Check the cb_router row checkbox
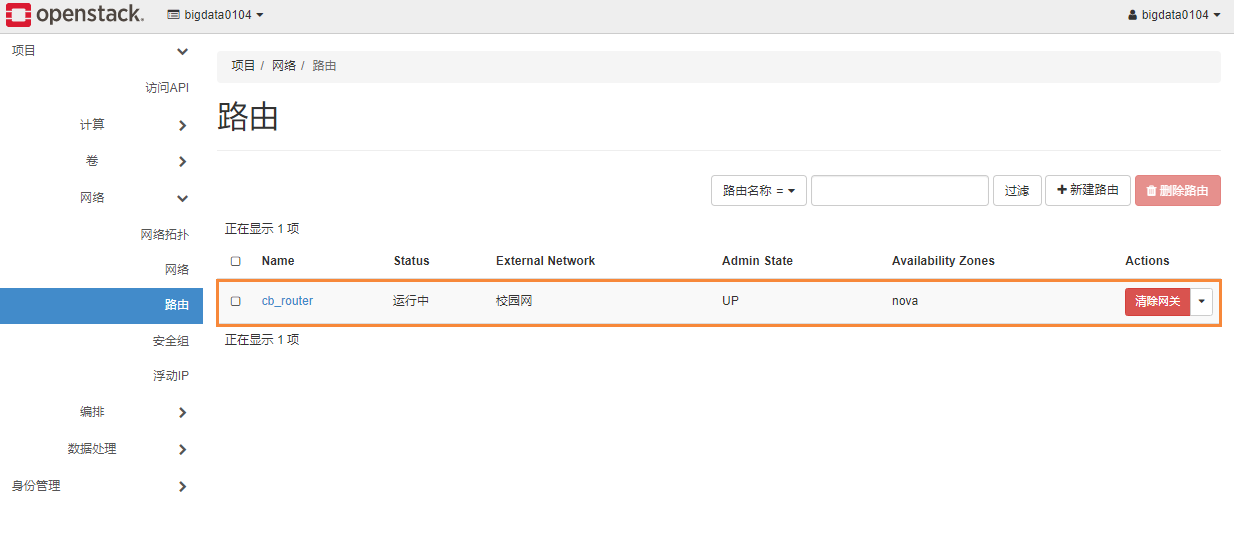The image size is (1234, 538). point(236,301)
